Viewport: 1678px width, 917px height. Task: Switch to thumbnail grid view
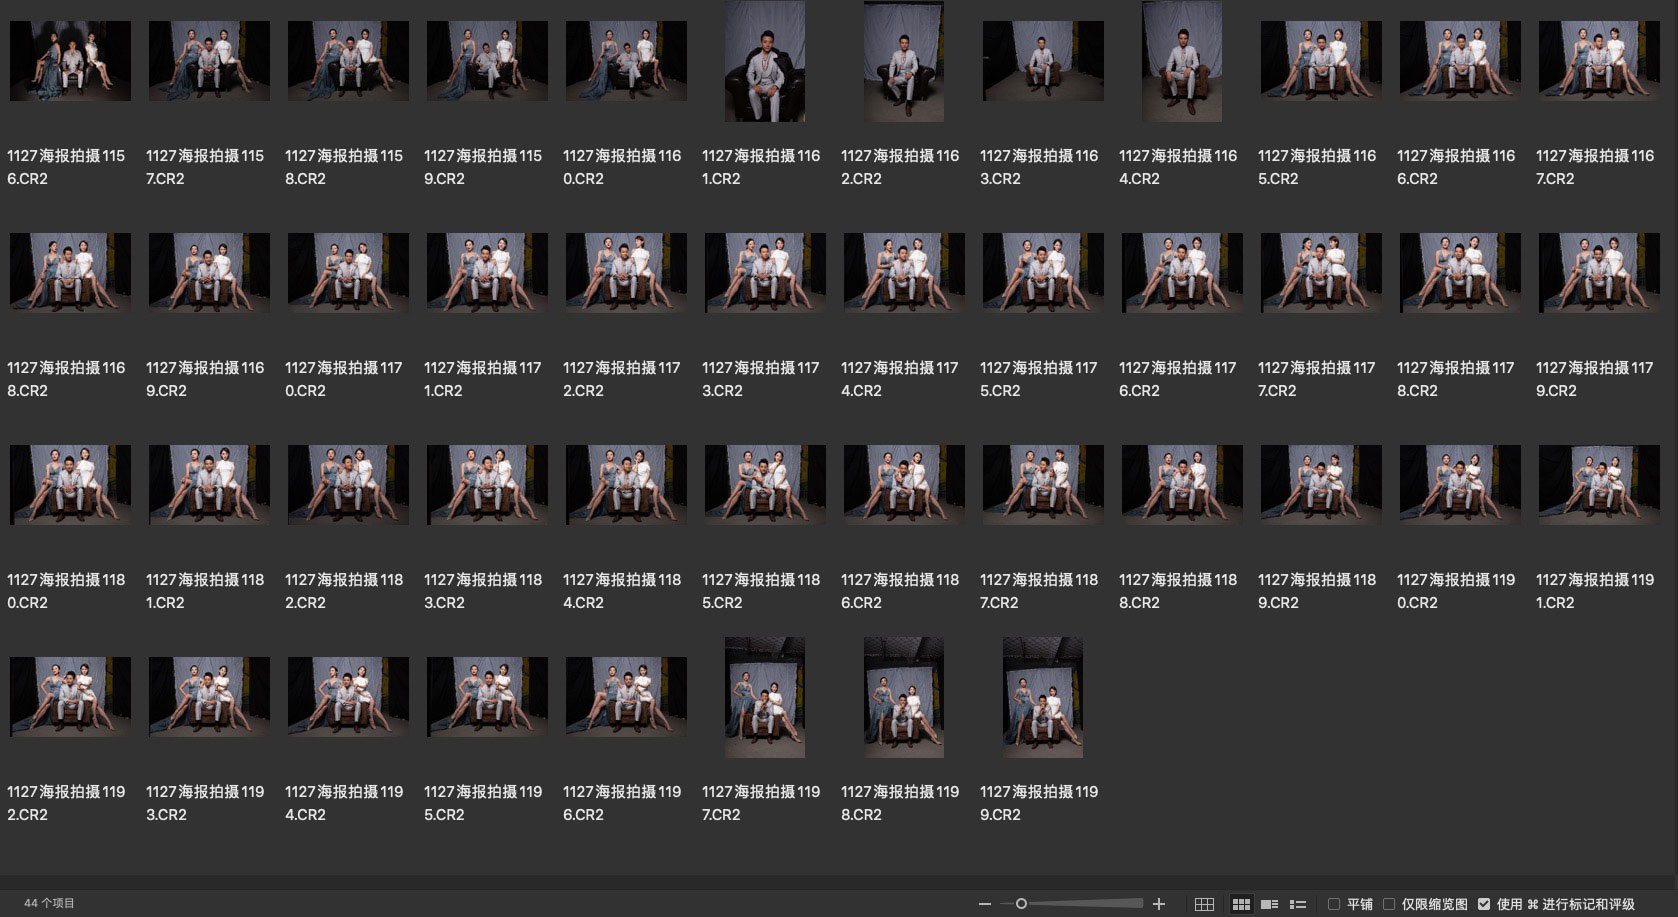pos(1241,904)
